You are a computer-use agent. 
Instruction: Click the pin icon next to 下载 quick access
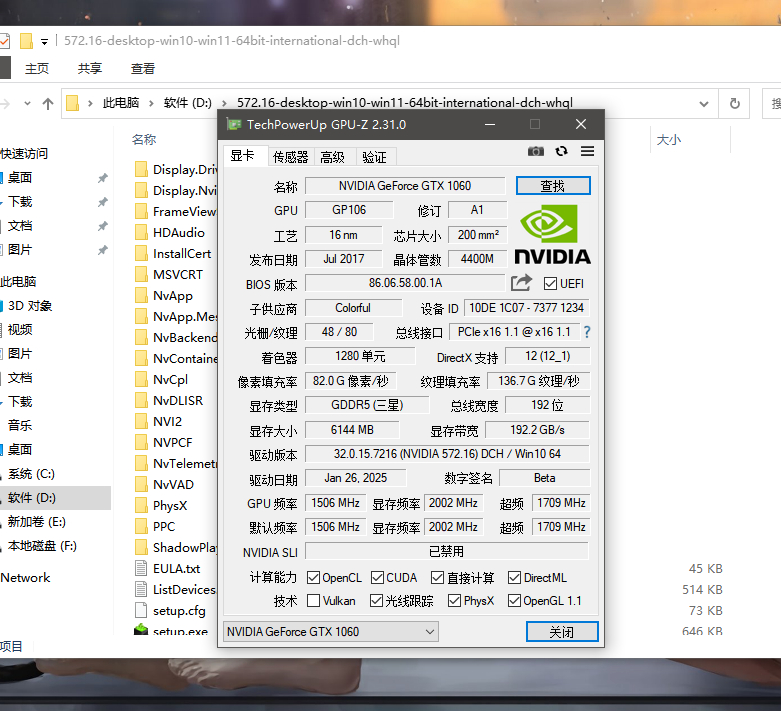[103, 202]
